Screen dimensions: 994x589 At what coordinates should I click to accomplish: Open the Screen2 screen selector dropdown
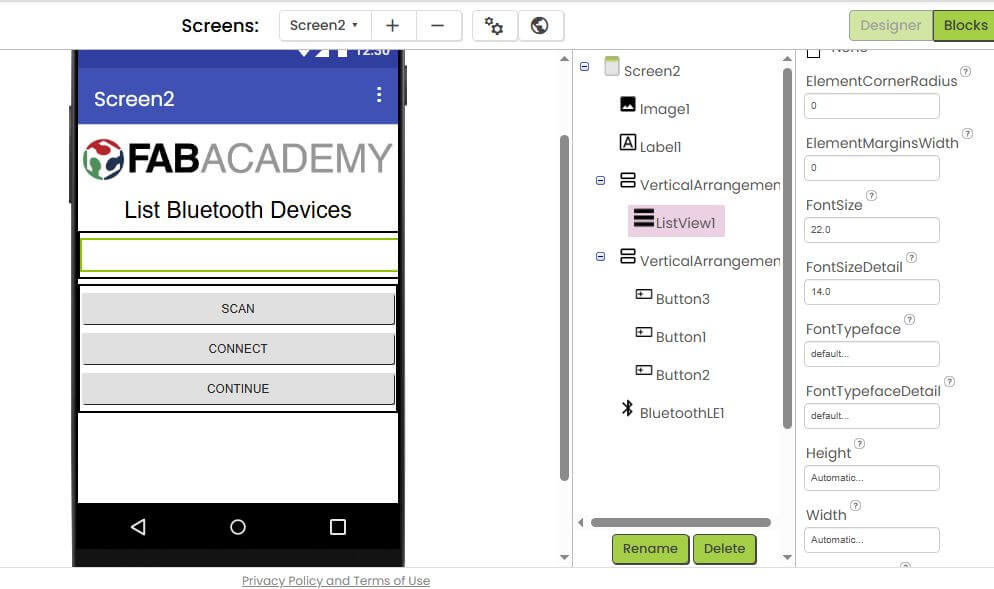pyautogui.click(x=325, y=25)
